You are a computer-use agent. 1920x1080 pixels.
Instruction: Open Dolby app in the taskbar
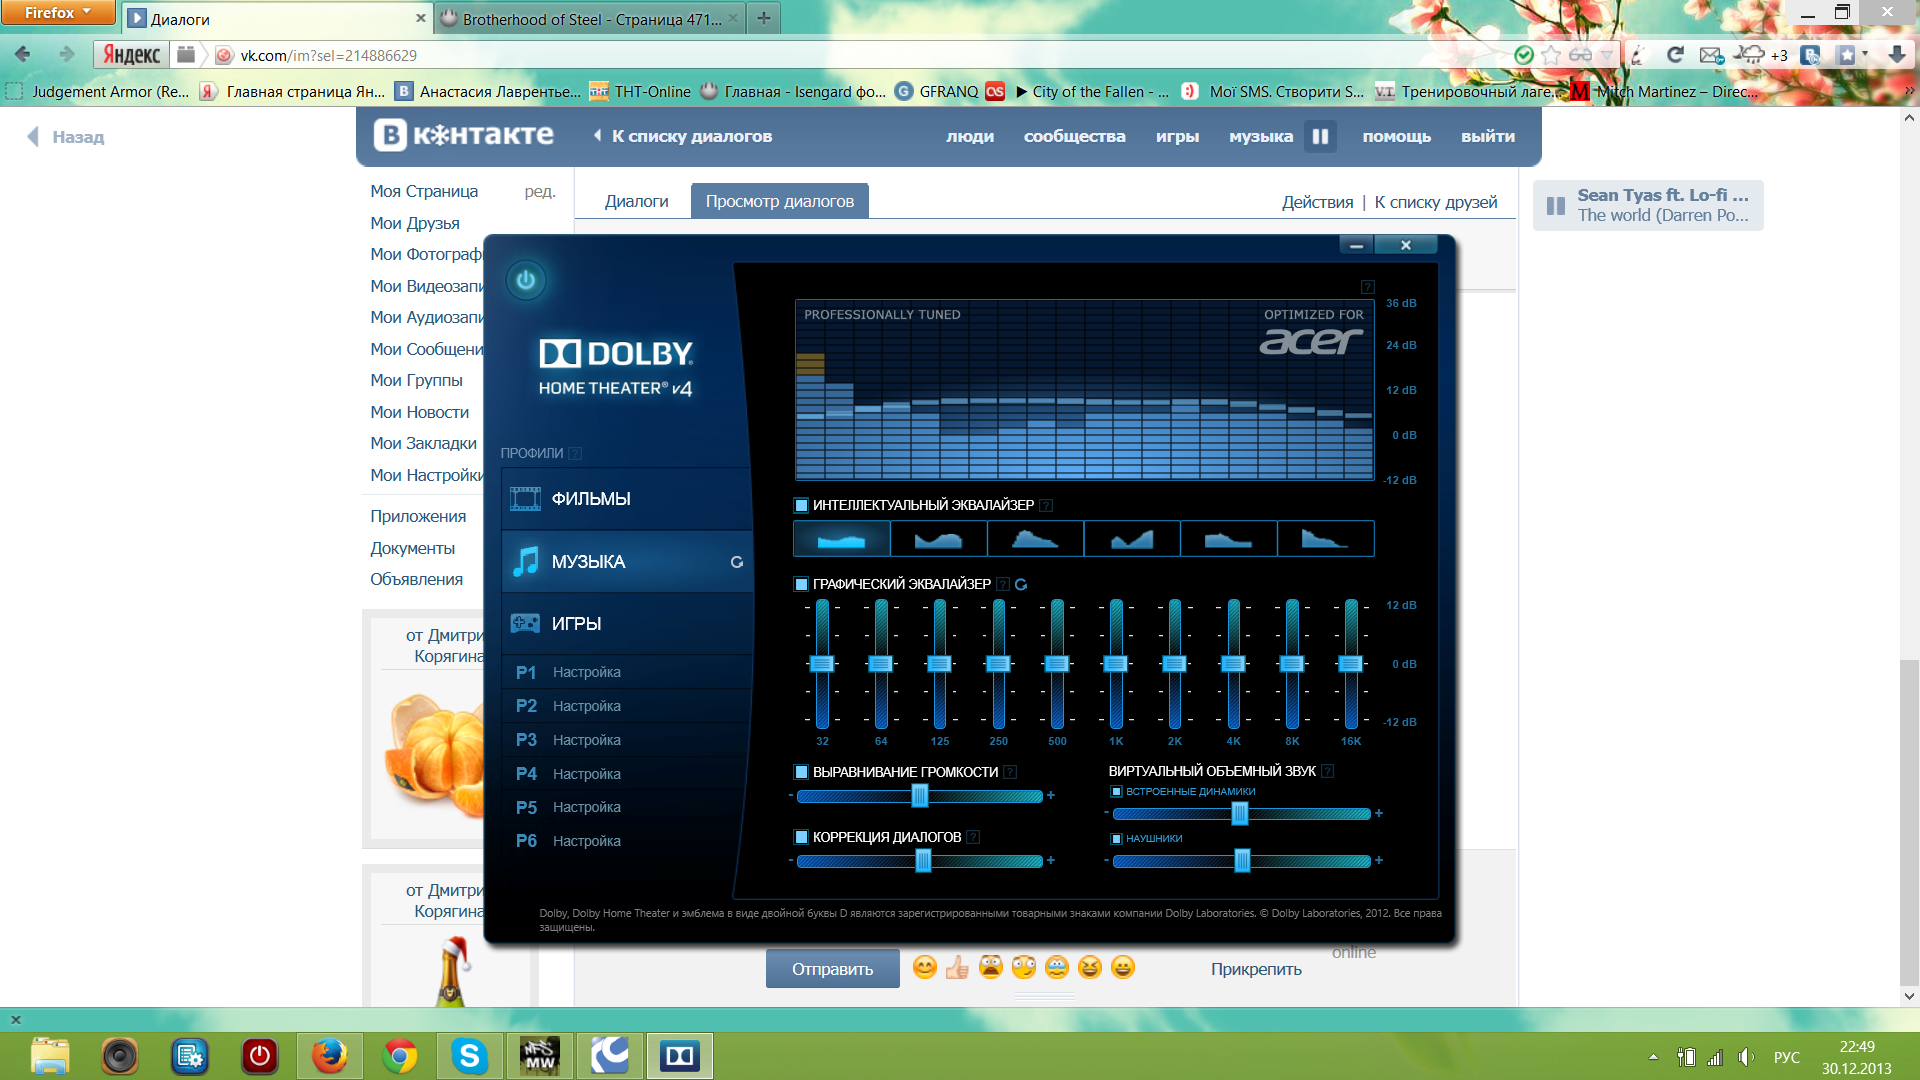(680, 1056)
